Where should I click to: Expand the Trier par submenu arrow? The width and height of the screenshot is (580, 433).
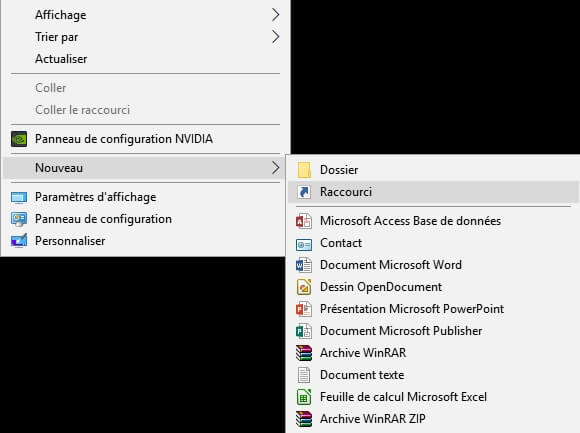point(276,37)
